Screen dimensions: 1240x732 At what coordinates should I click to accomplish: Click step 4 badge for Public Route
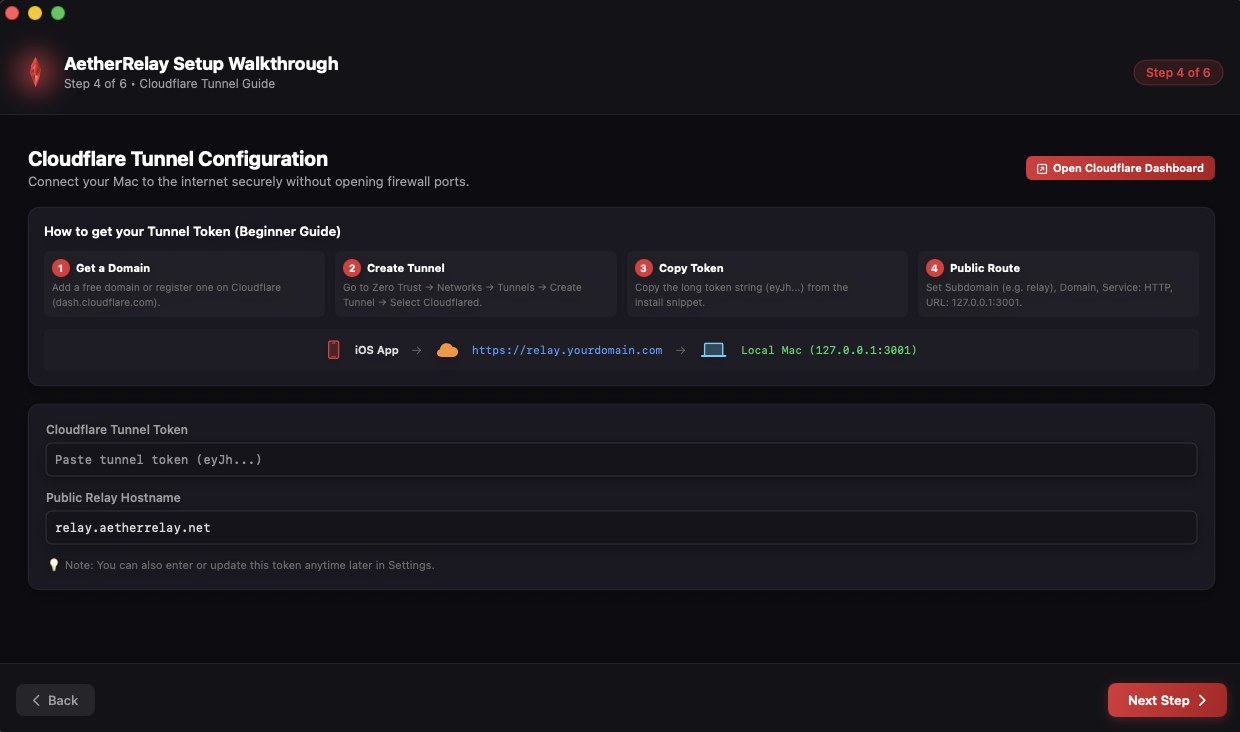[x=935, y=268]
